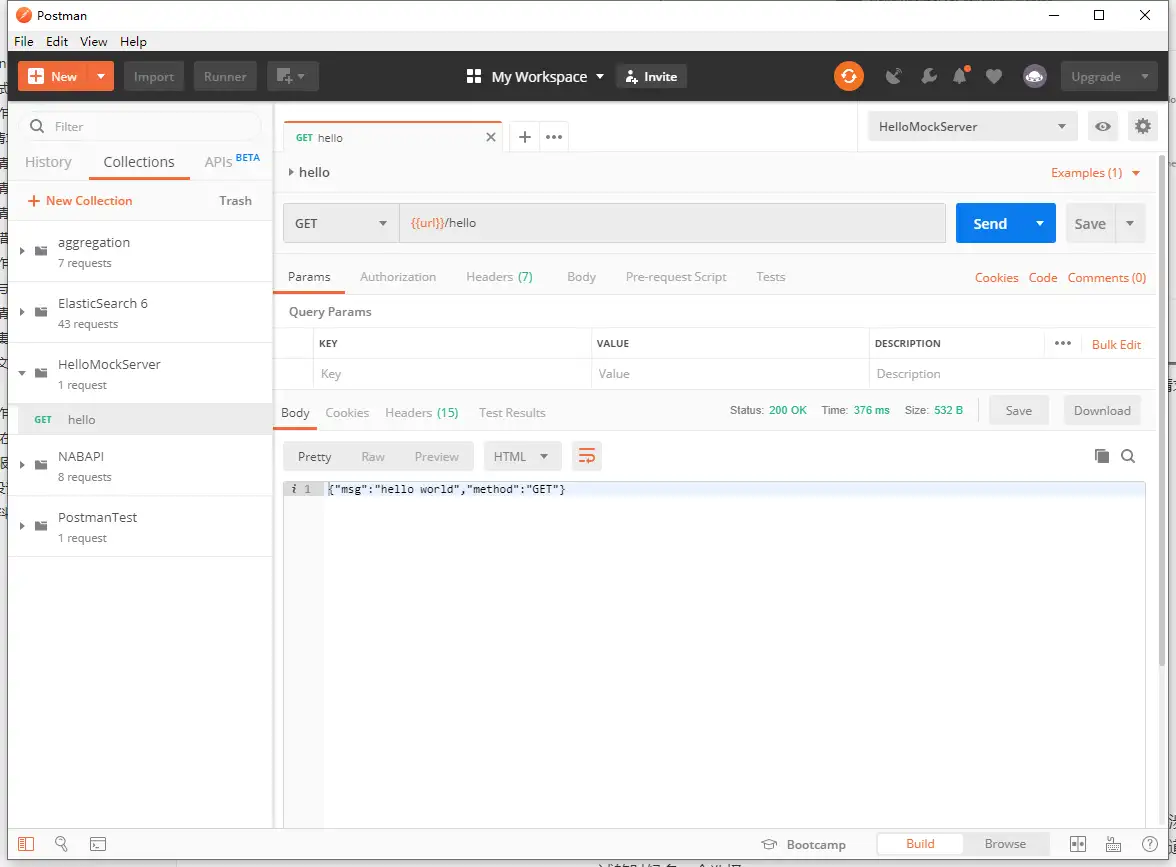Expand the ElasticSearch 6 collection
Screen dimensions: 1176x867
click(22, 312)
